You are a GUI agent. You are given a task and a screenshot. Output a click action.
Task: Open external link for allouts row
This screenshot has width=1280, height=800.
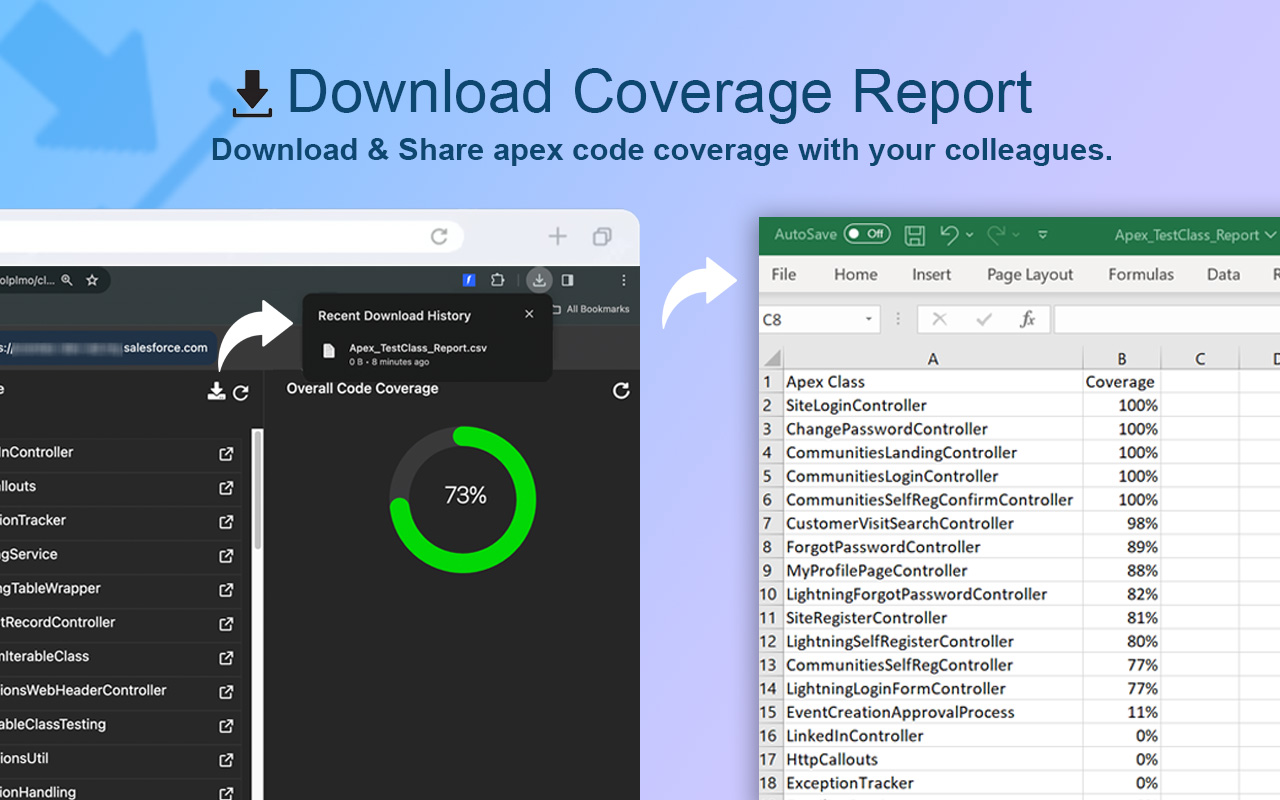226,488
